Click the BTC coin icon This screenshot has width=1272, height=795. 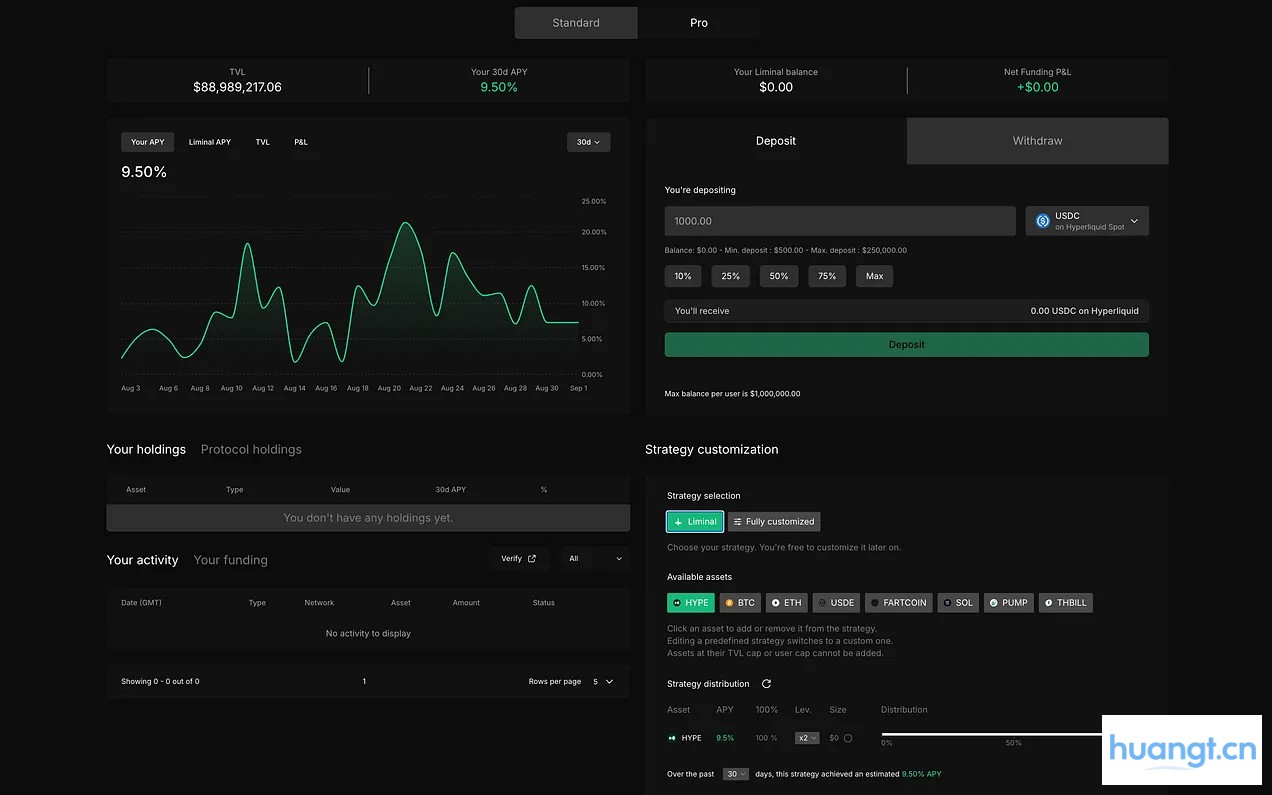coord(729,603)
